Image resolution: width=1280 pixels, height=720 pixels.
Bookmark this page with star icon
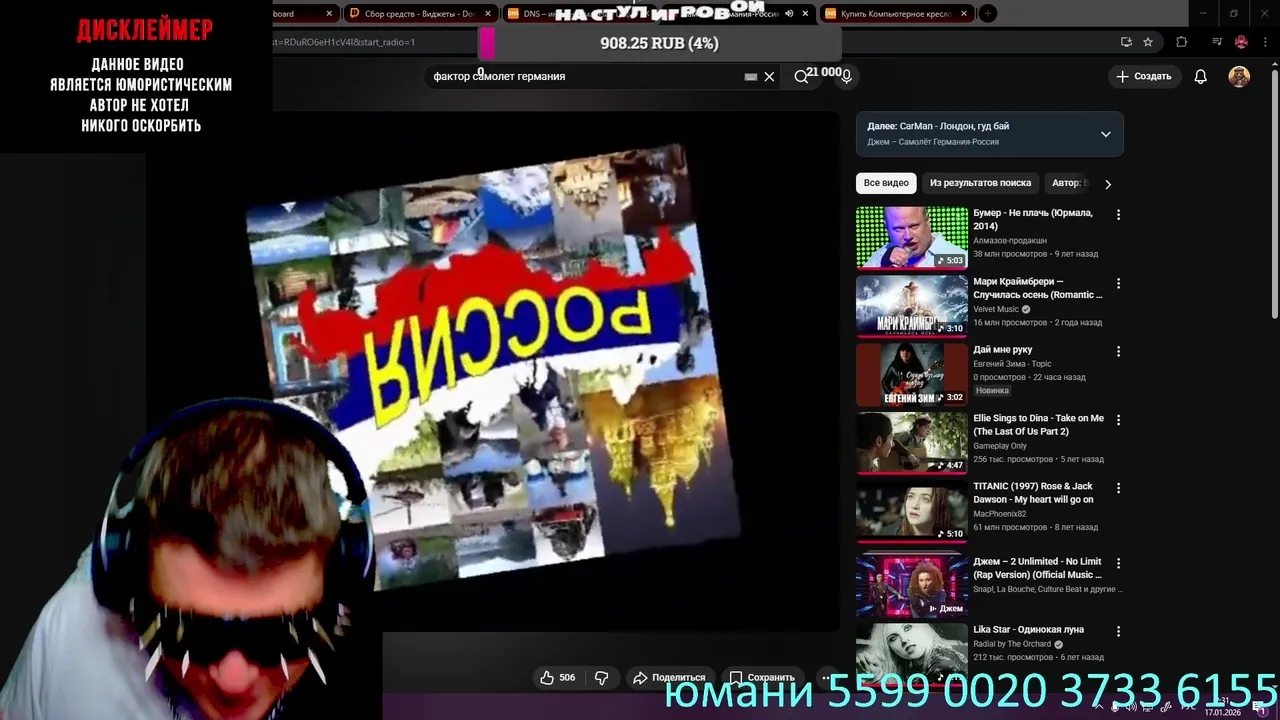[x=1148, y=42]
